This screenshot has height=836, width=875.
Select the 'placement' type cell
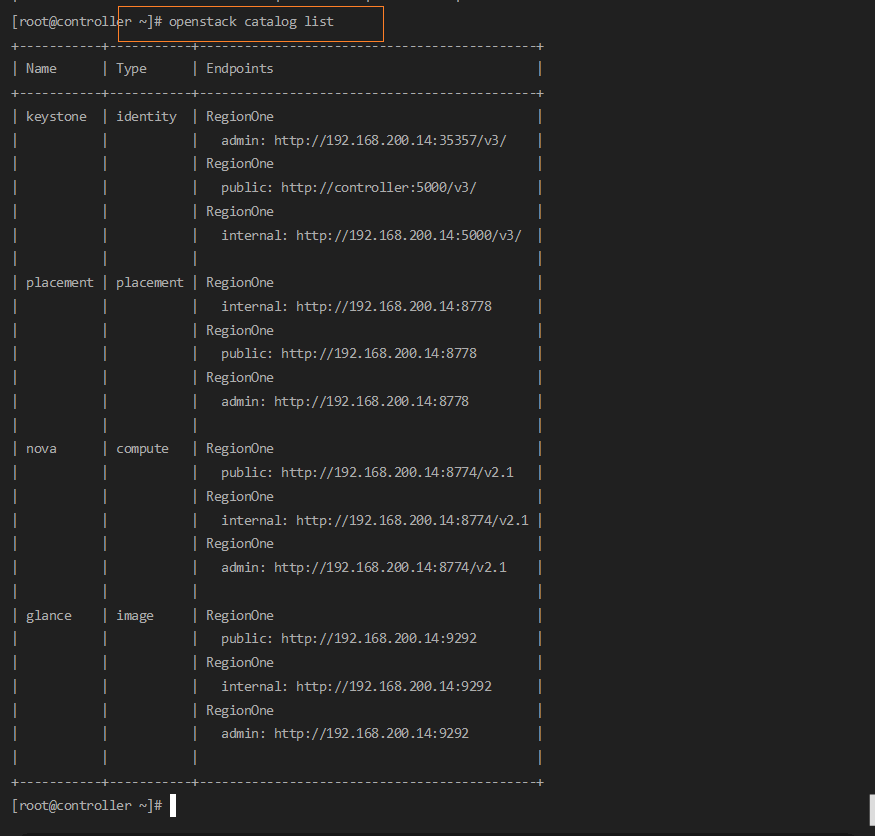150,283
